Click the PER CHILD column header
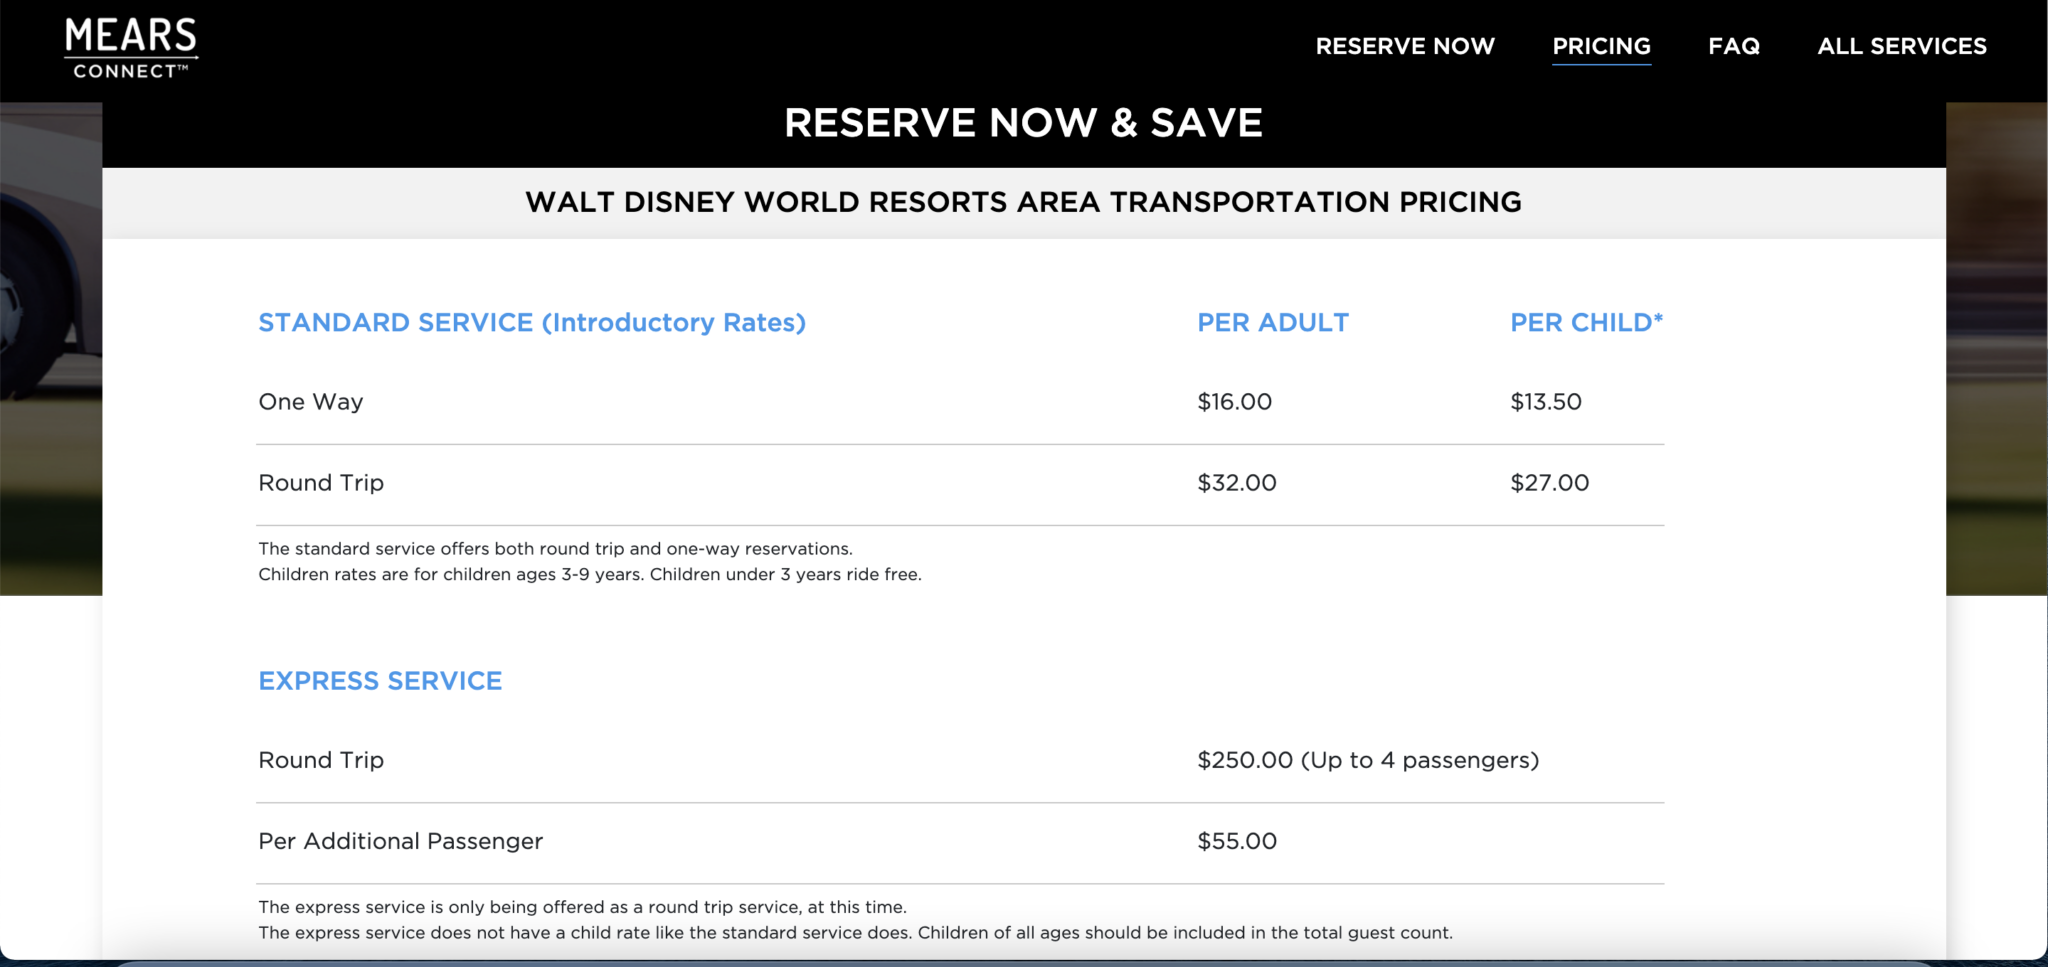The image size is (2048, 967). pyautogui.click(x=1586, y=322)
